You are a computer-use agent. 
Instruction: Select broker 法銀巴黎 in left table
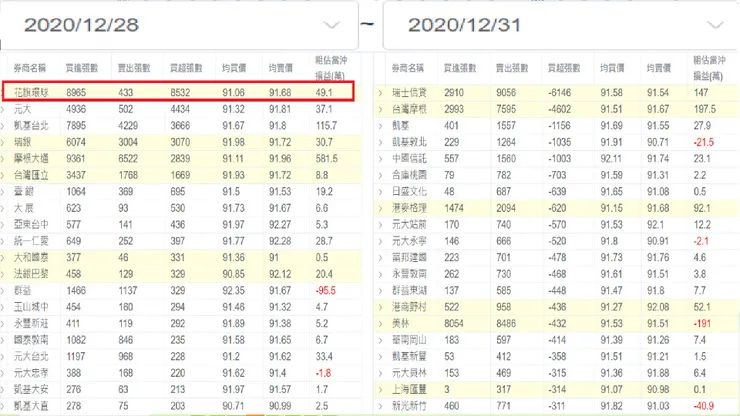(x=31, y=274)
